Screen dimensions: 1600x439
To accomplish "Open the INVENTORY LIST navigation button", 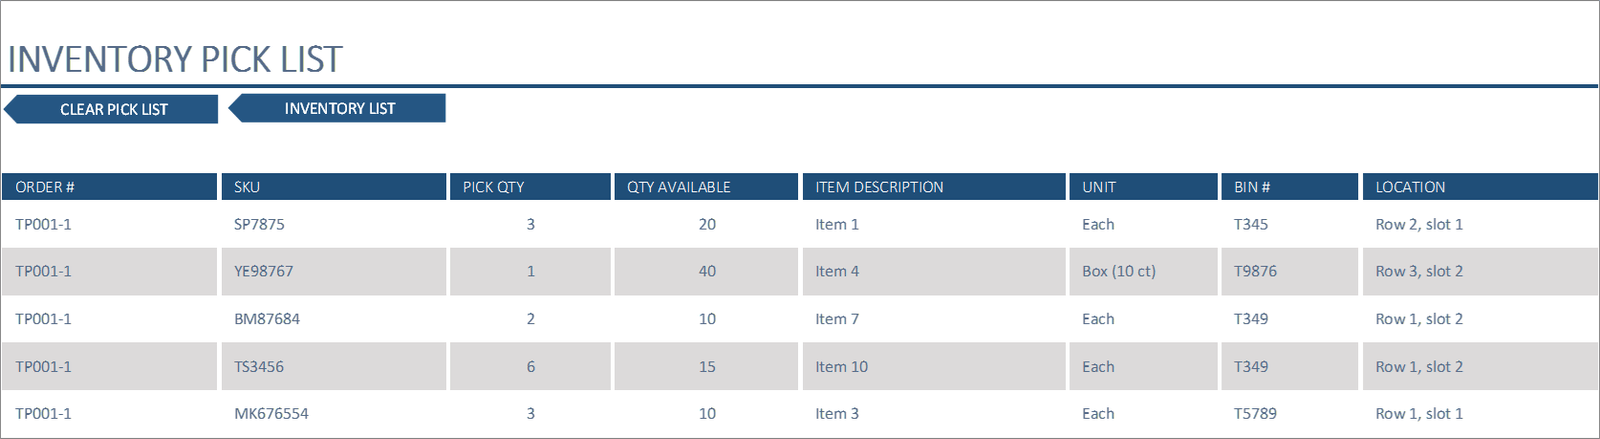I will [x=337, y=108].
